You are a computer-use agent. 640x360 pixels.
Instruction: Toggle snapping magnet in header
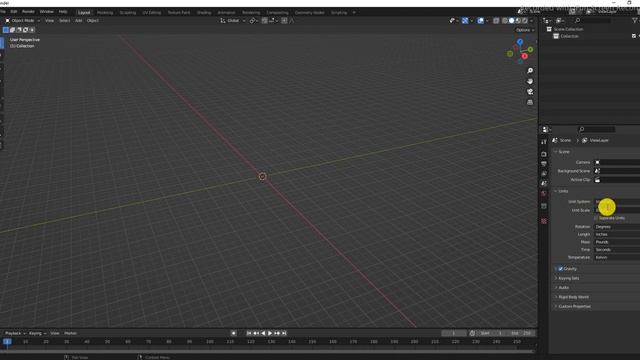(264, 20)
